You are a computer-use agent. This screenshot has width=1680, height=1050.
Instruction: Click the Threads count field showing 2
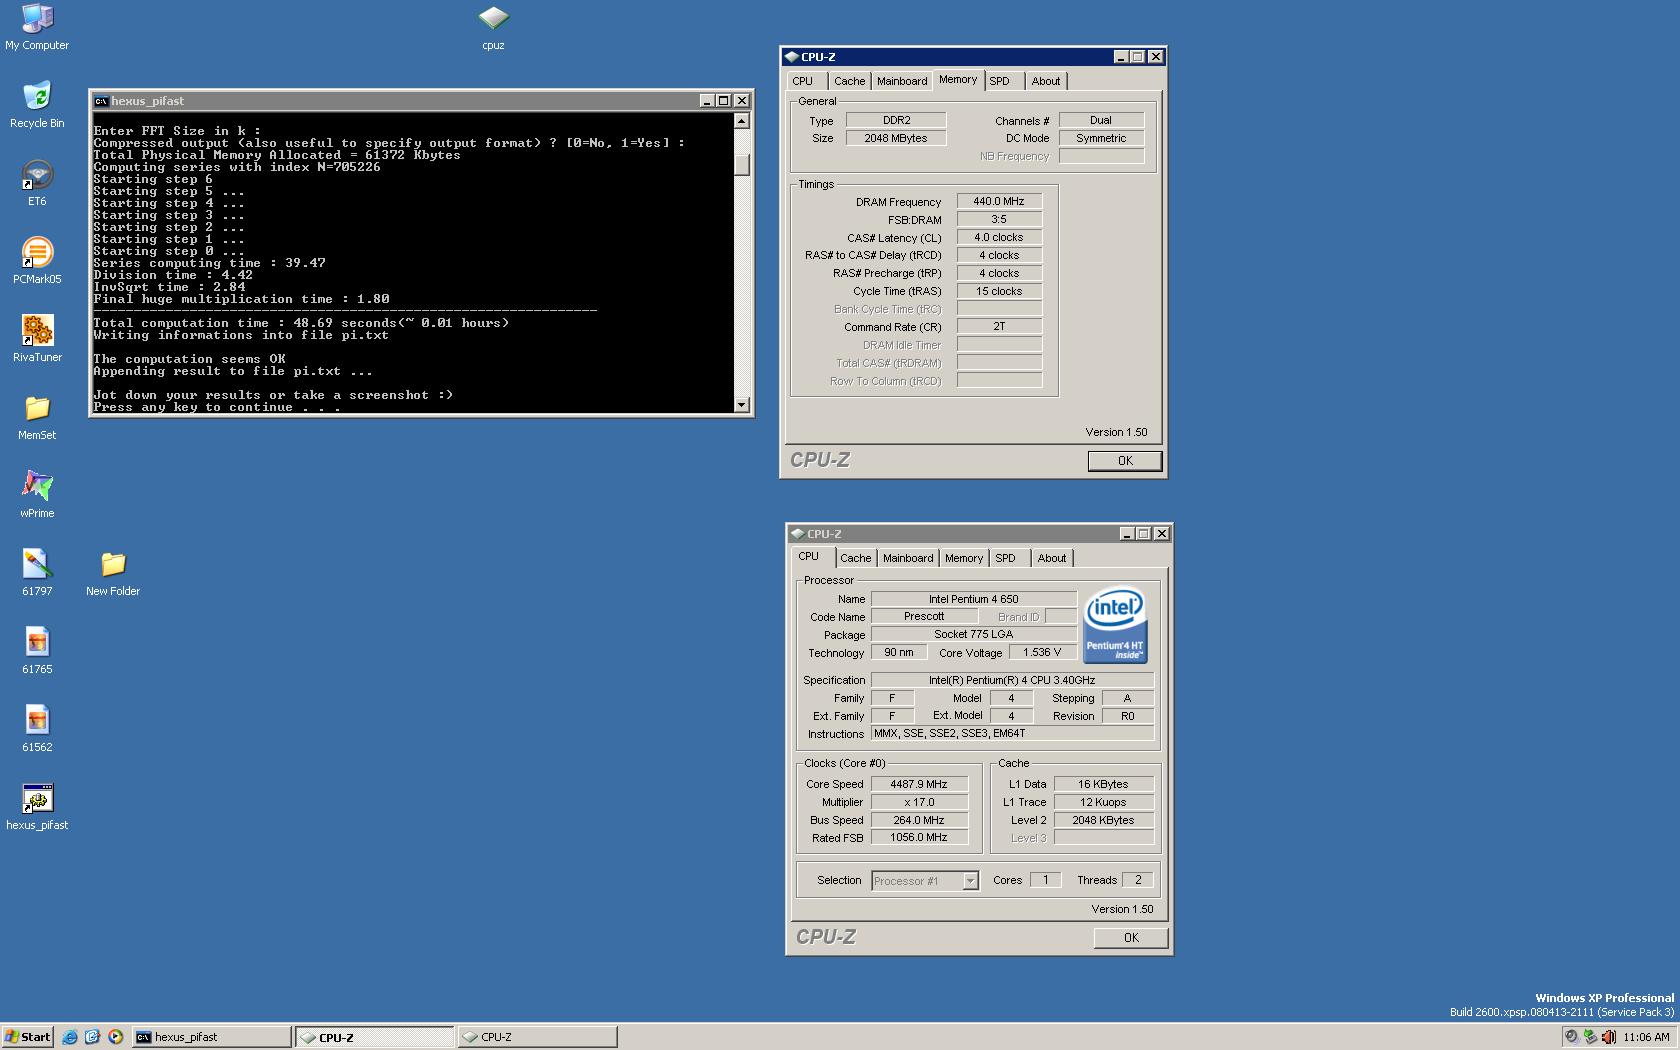[x=1137, y=880]
